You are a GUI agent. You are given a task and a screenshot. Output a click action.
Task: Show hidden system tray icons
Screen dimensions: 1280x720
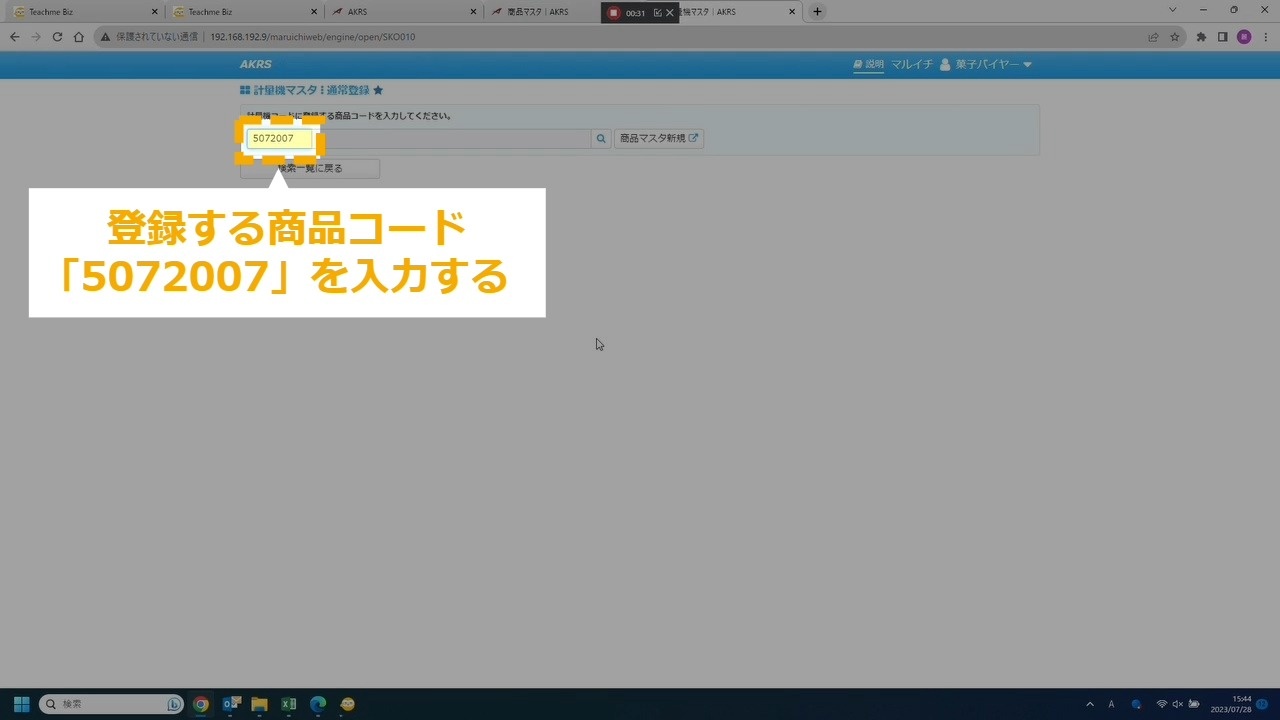pos(1090,704)
